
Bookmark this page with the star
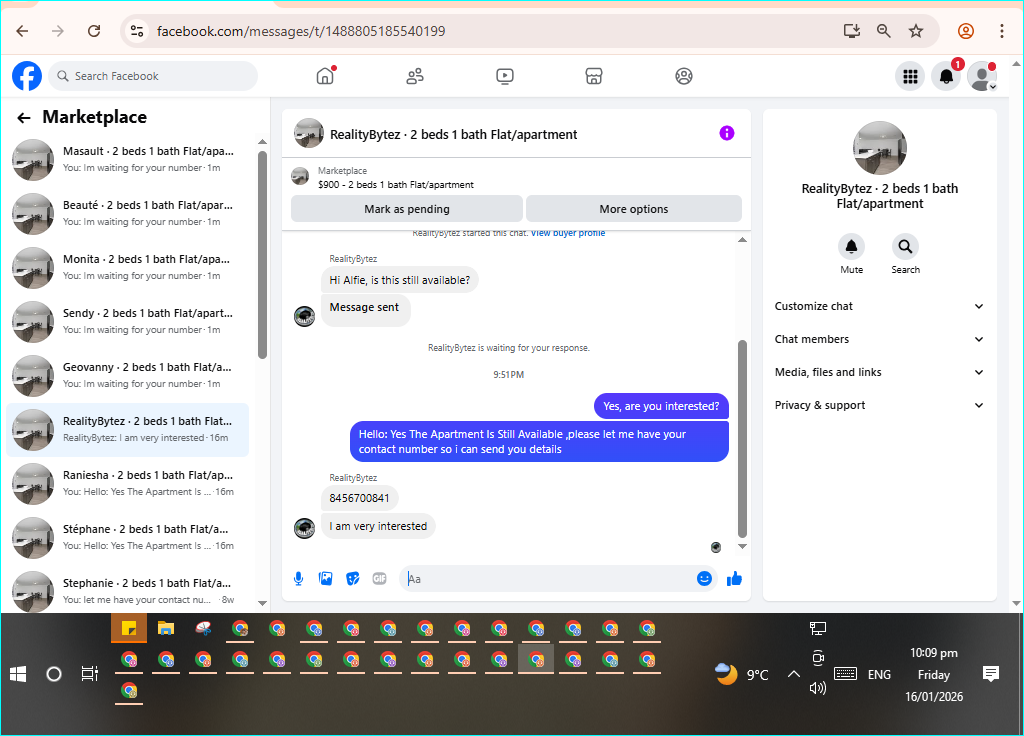[x=916, y=31]
